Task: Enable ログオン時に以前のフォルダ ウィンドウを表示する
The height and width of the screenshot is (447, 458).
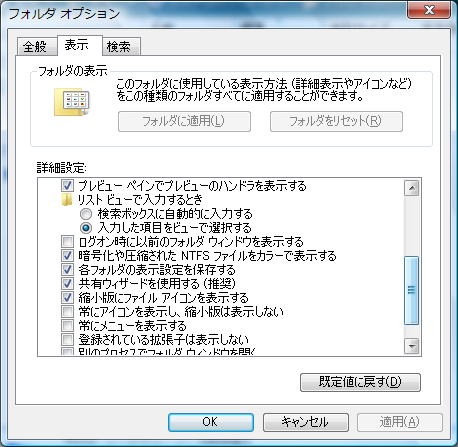Action: 67,241
